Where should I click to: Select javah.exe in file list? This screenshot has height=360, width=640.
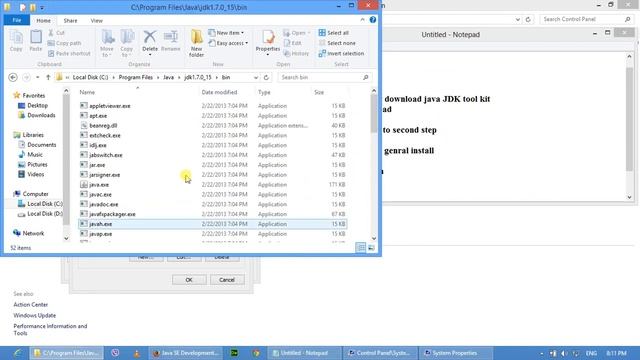[x=213, y=224]
